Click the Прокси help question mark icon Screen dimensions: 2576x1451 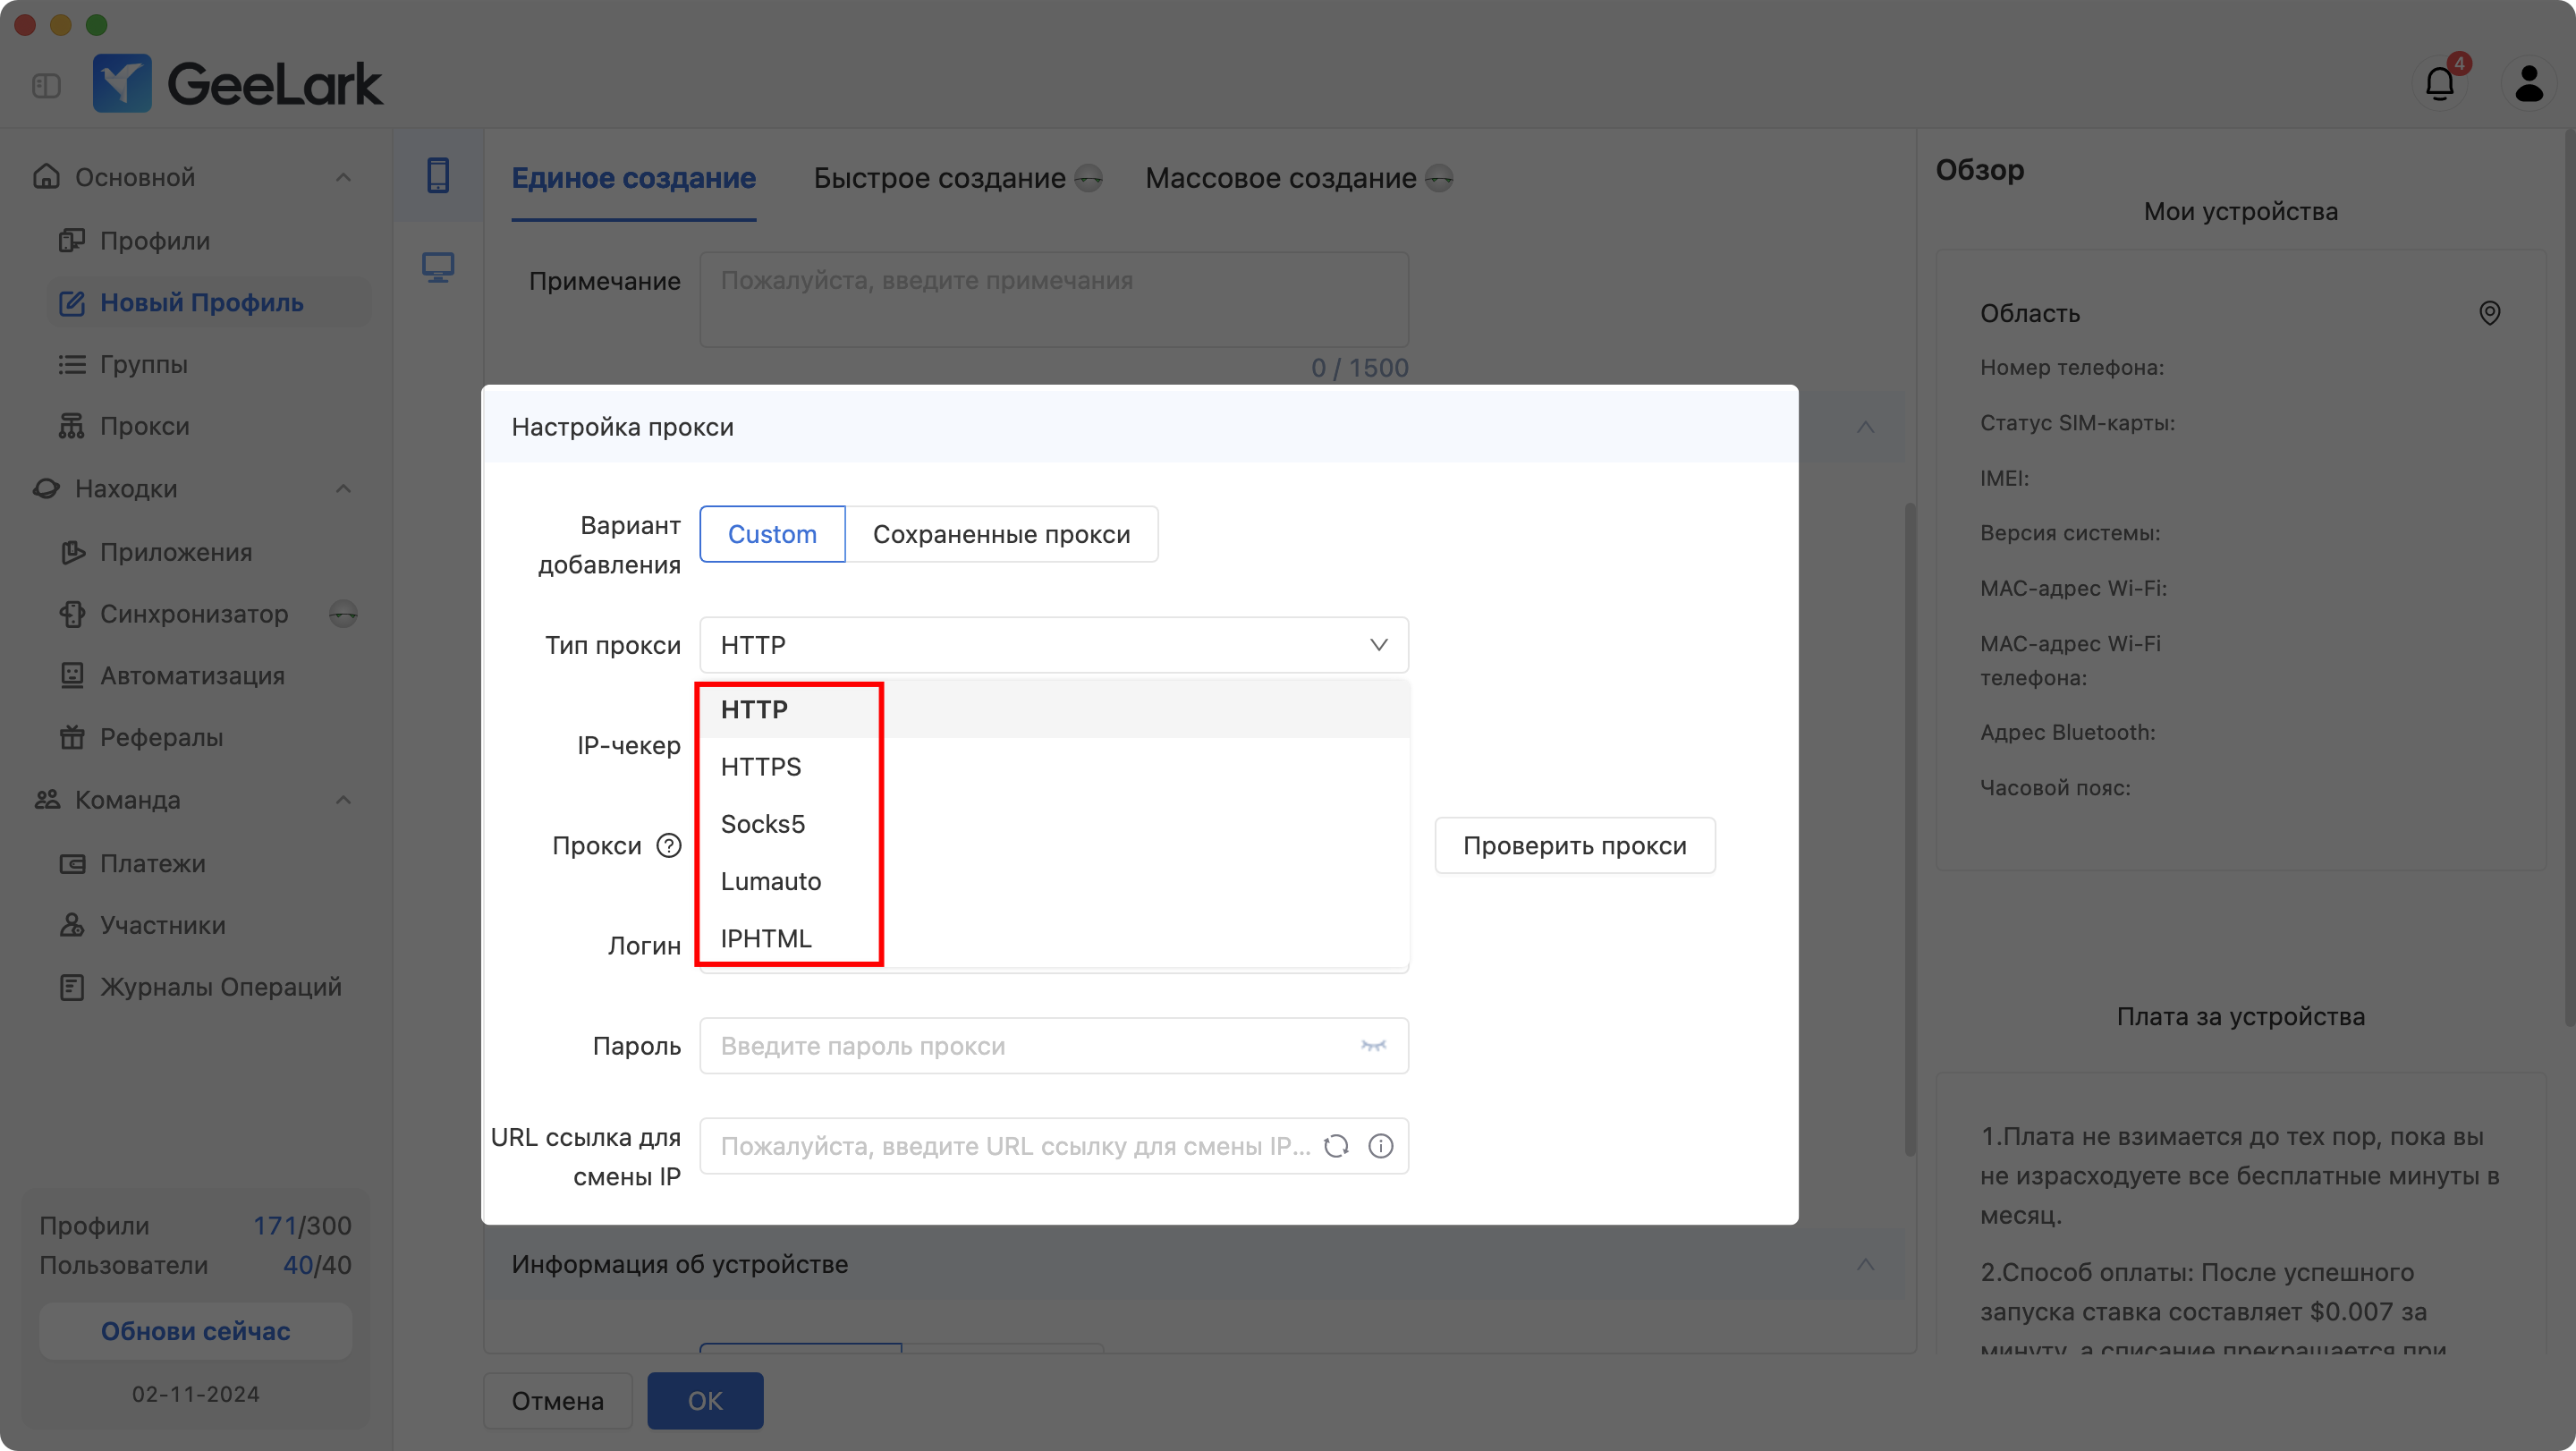point(669,846)
